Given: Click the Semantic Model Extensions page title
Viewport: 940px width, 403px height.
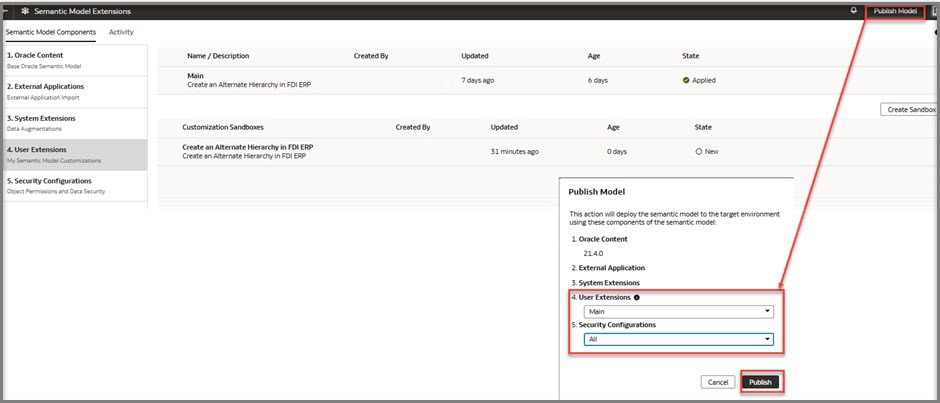Looking at the screenshot, I should pyautogui.click(x=82, y=11).
